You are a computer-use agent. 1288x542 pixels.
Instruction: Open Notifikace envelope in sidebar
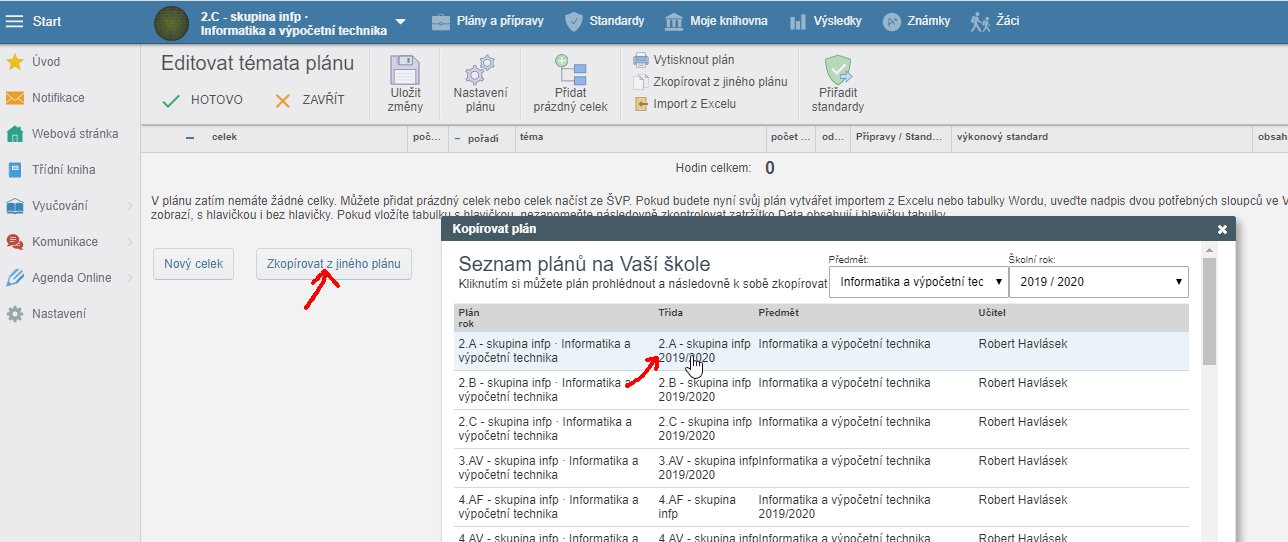tap(15, 98)
